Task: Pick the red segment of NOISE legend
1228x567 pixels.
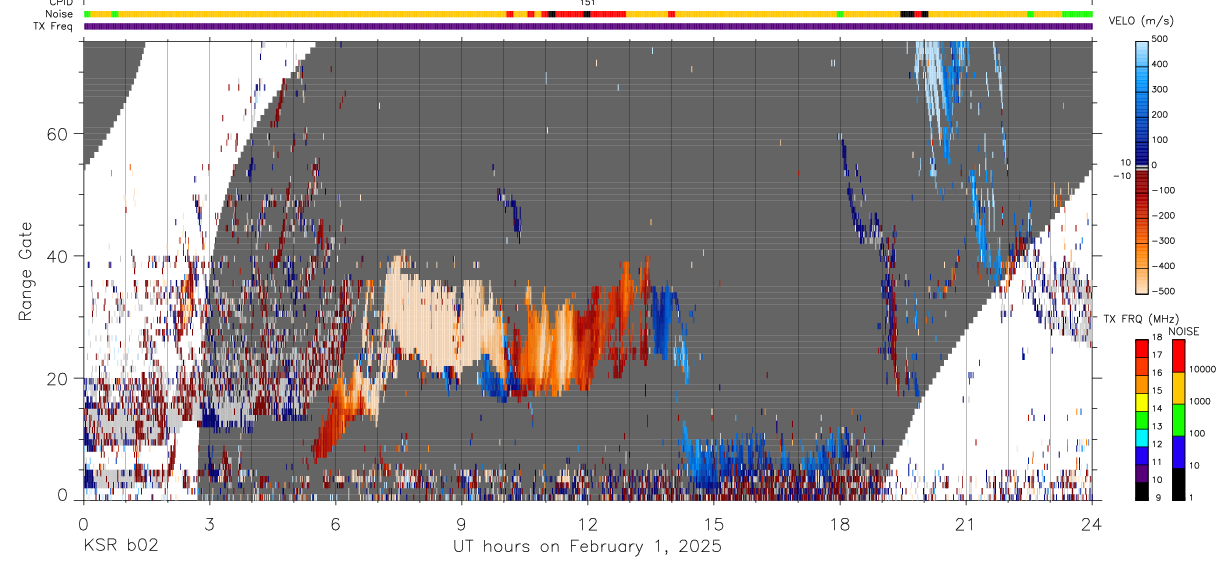Action: click(1178, 355)
